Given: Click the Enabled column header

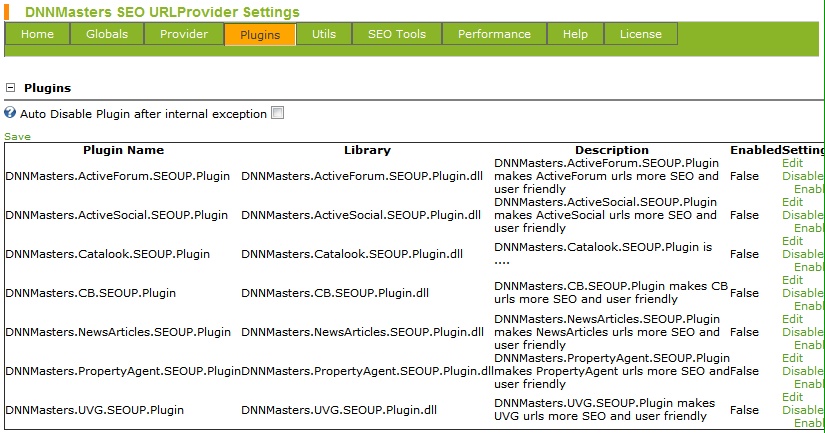Looking at the screenshot, I should (x=756, y=150).
